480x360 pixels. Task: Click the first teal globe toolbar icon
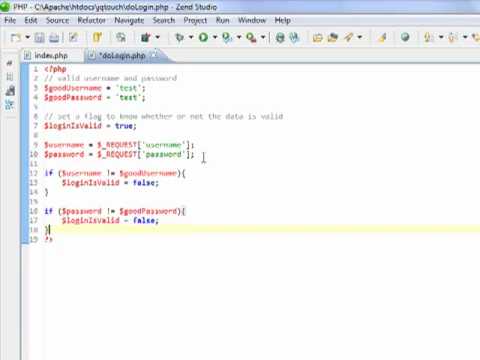click(x=280, y=37)
